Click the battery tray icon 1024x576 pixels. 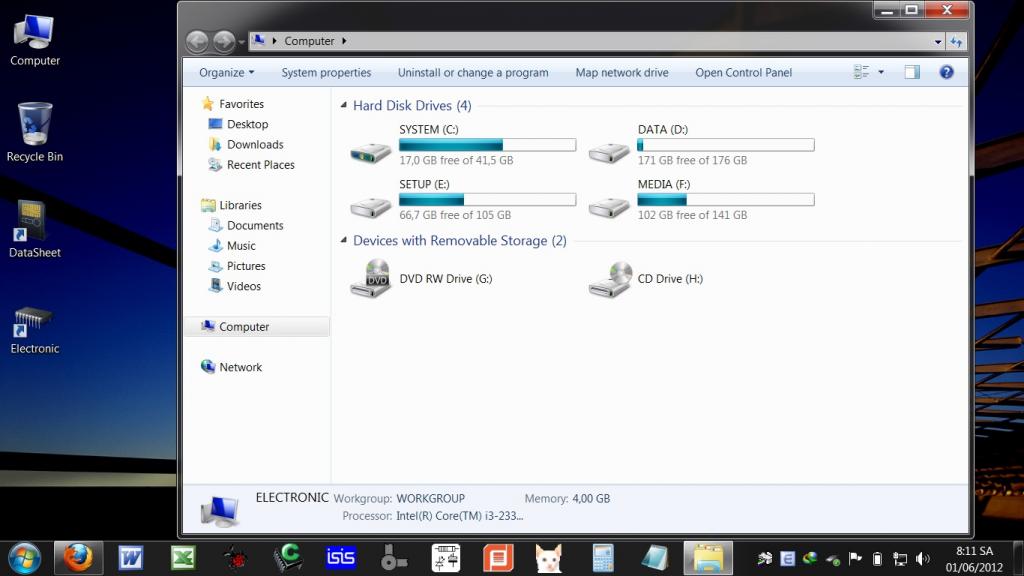click(878, 559)
